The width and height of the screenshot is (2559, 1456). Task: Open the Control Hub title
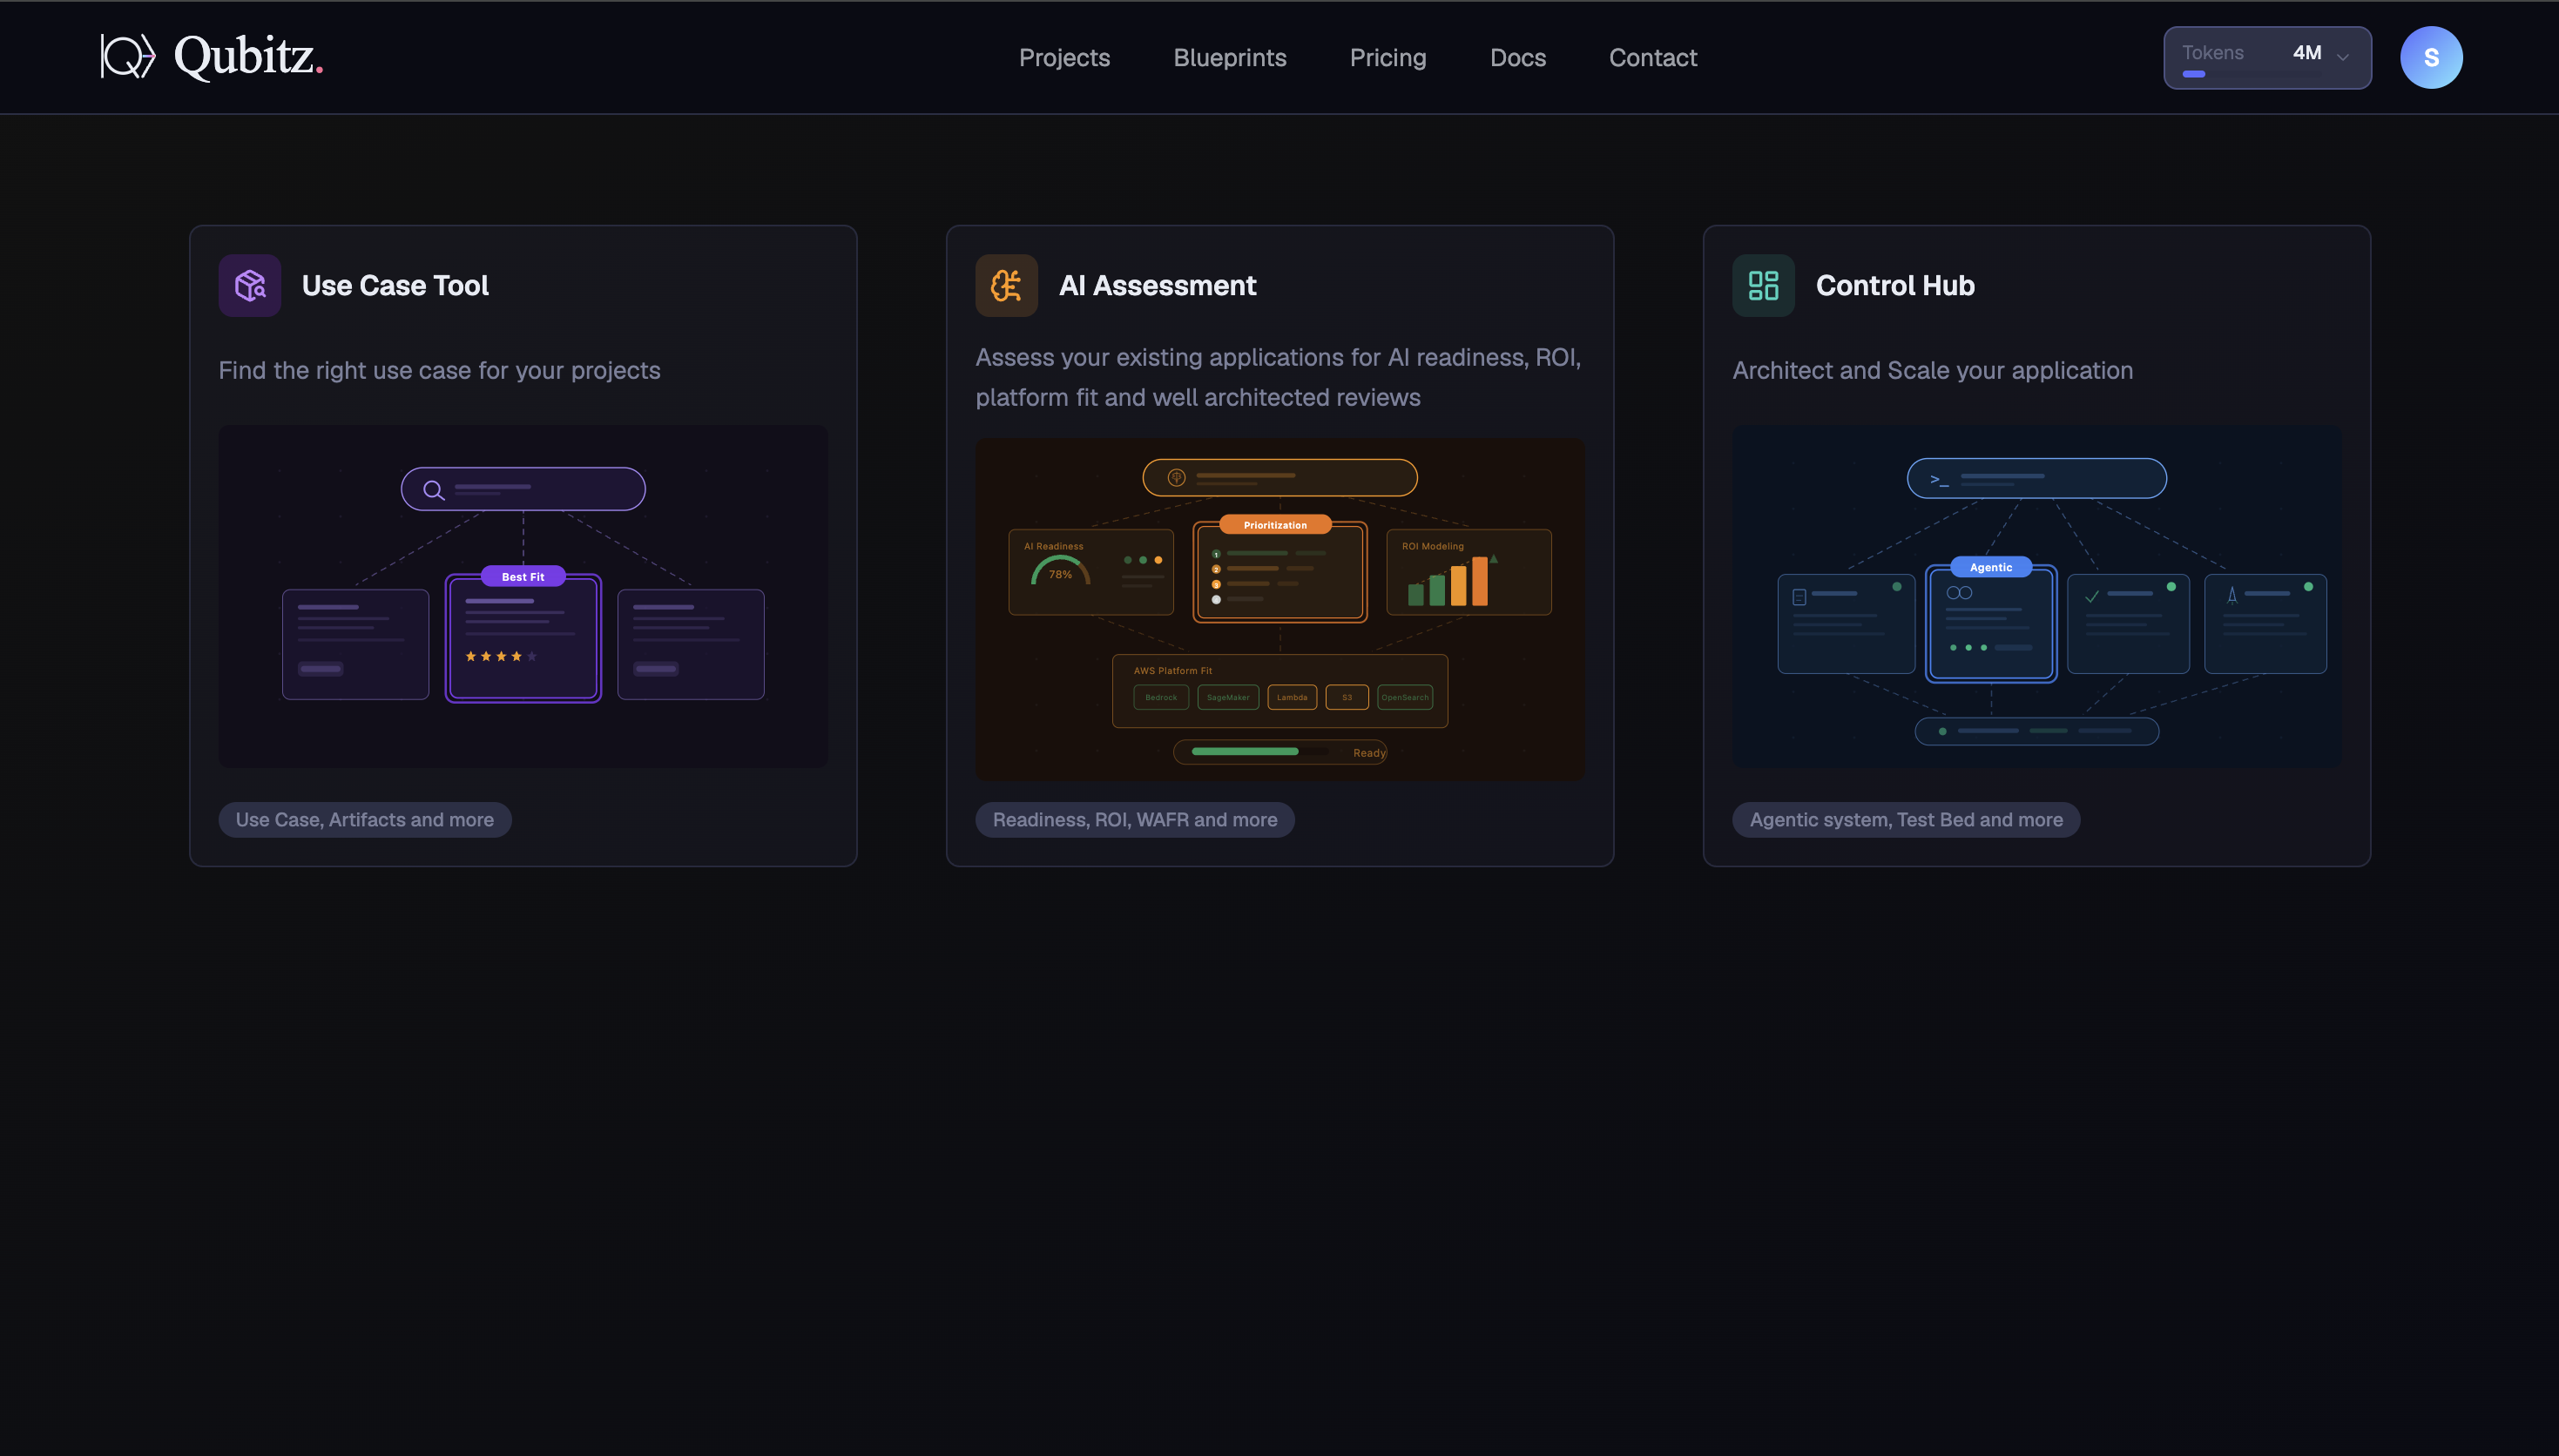pos(1894,286)
